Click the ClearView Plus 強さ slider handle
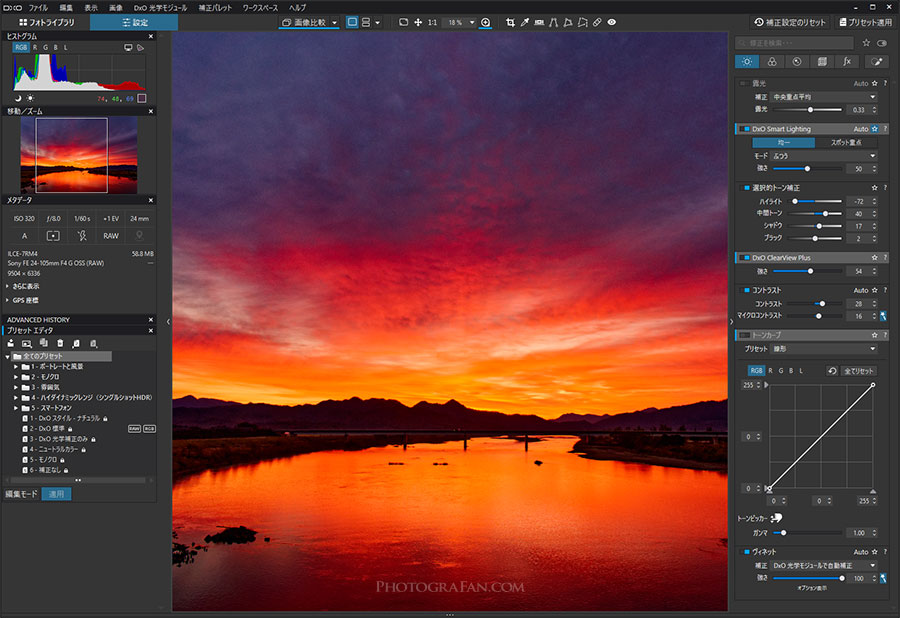This screenshot has width=900, height=618. click(x=810, y=271)
